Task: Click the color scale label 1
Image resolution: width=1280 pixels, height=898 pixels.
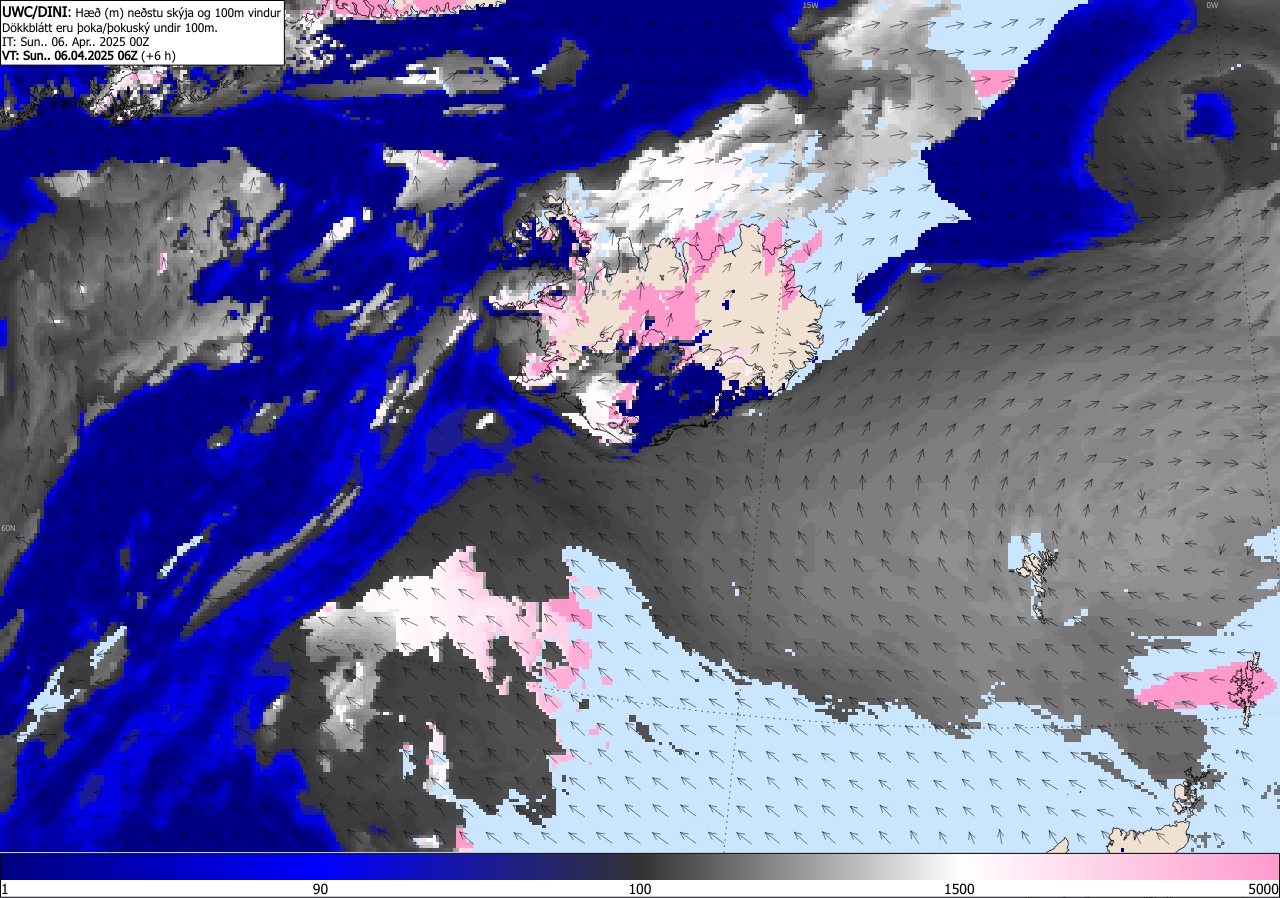Action: 5,889
